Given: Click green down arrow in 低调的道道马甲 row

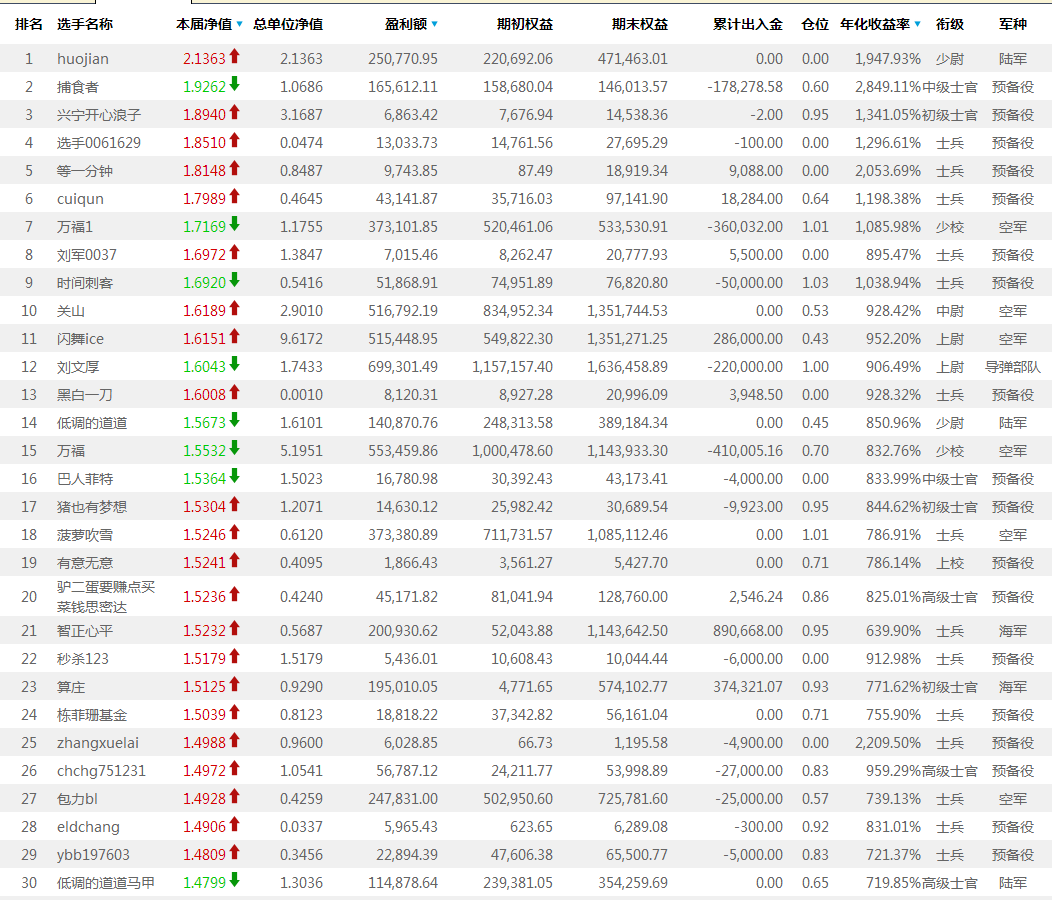Looking at the screenshot, I should coord(234,881).
